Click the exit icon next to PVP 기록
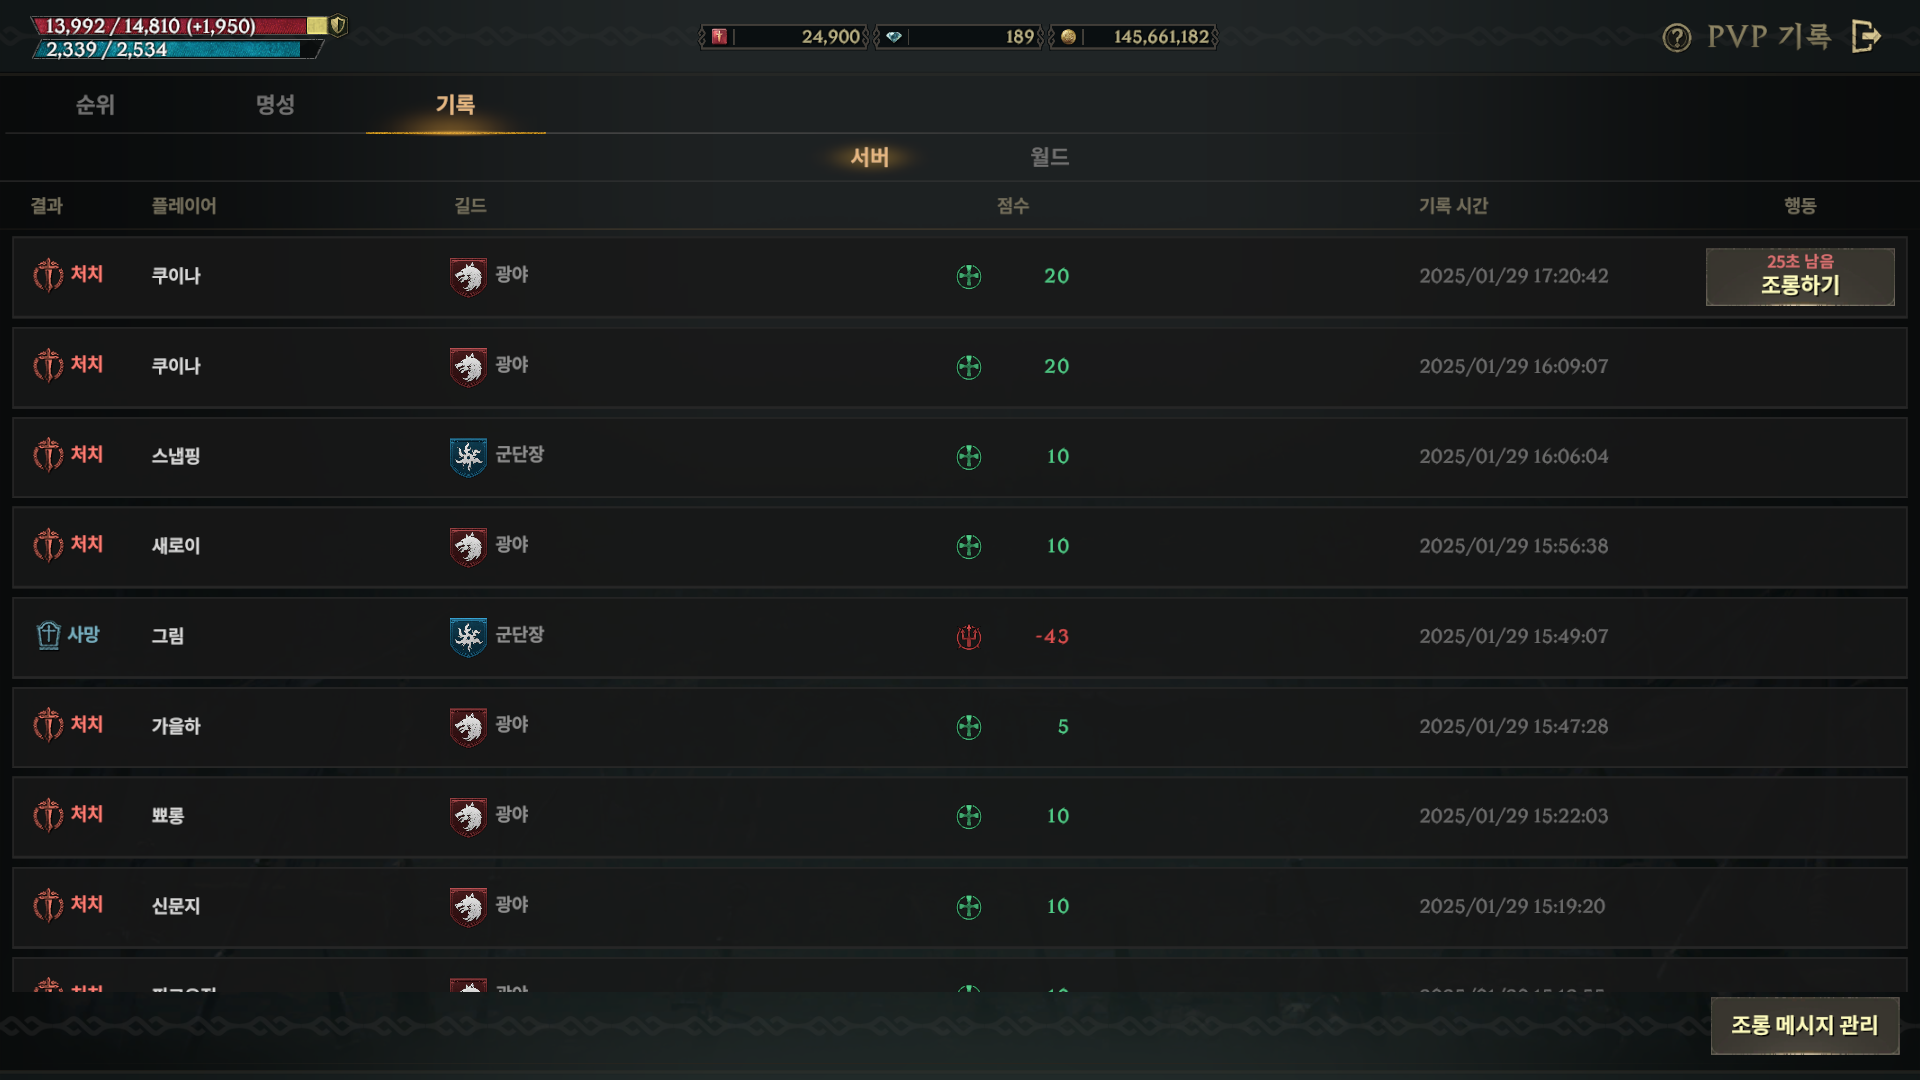Viewport: 1920px width, 1080px height. tap(1866, 37)
